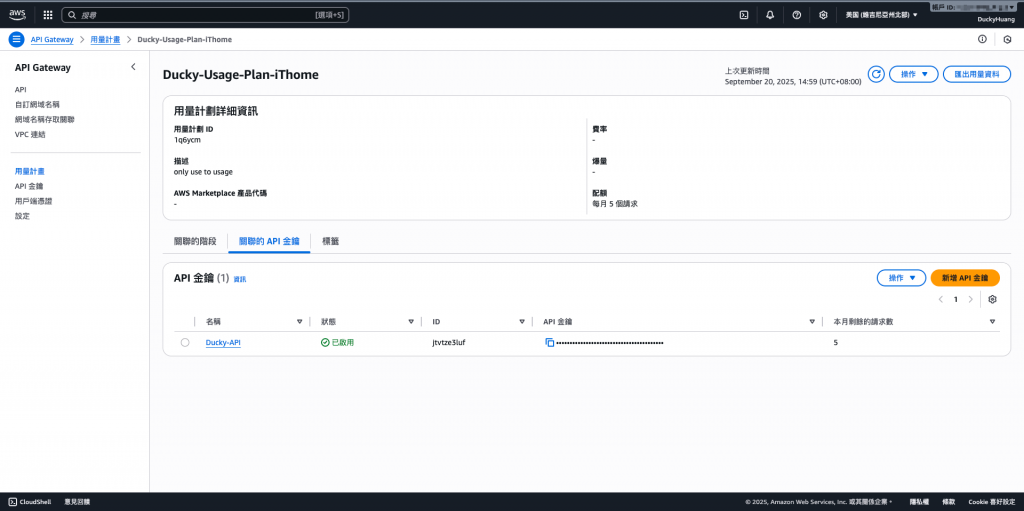Go to API Gateway breadcrumb
The width and height of the screenshot is (1024, 511).
coord(52,39)
